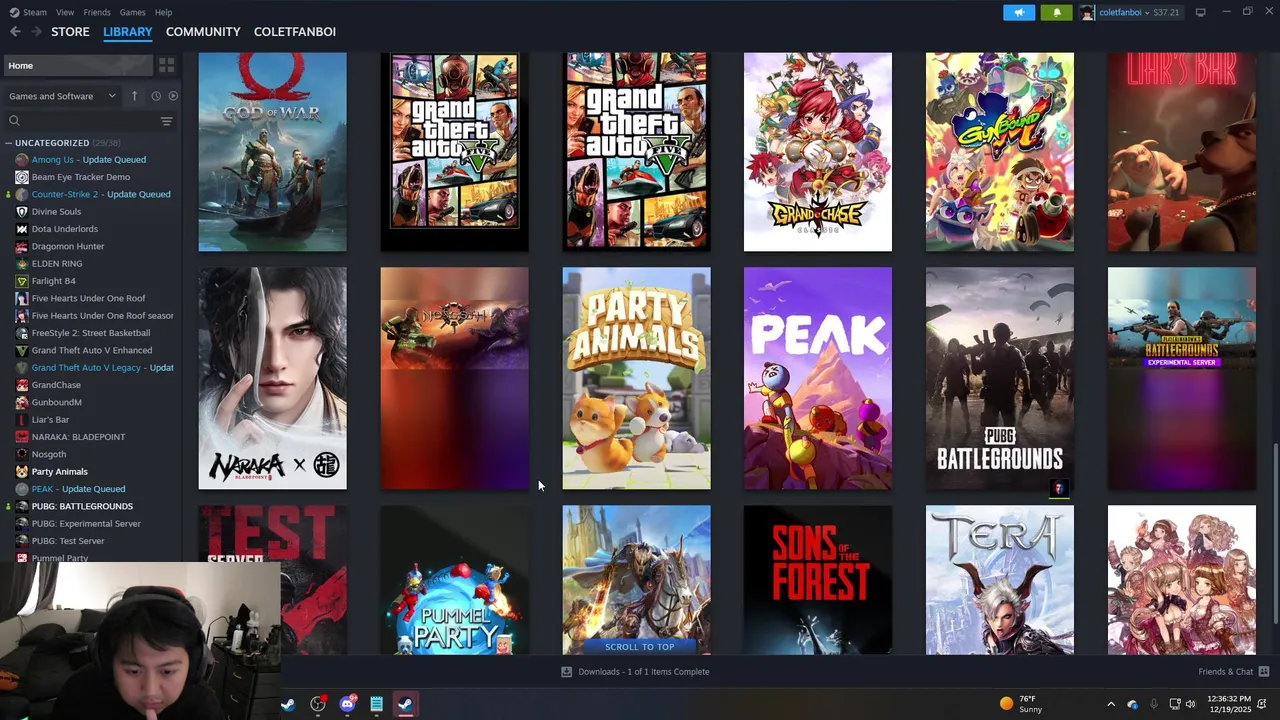Open the View menu
The height and width of the screenshot is (720, 1280).
(x=65, y=12)
